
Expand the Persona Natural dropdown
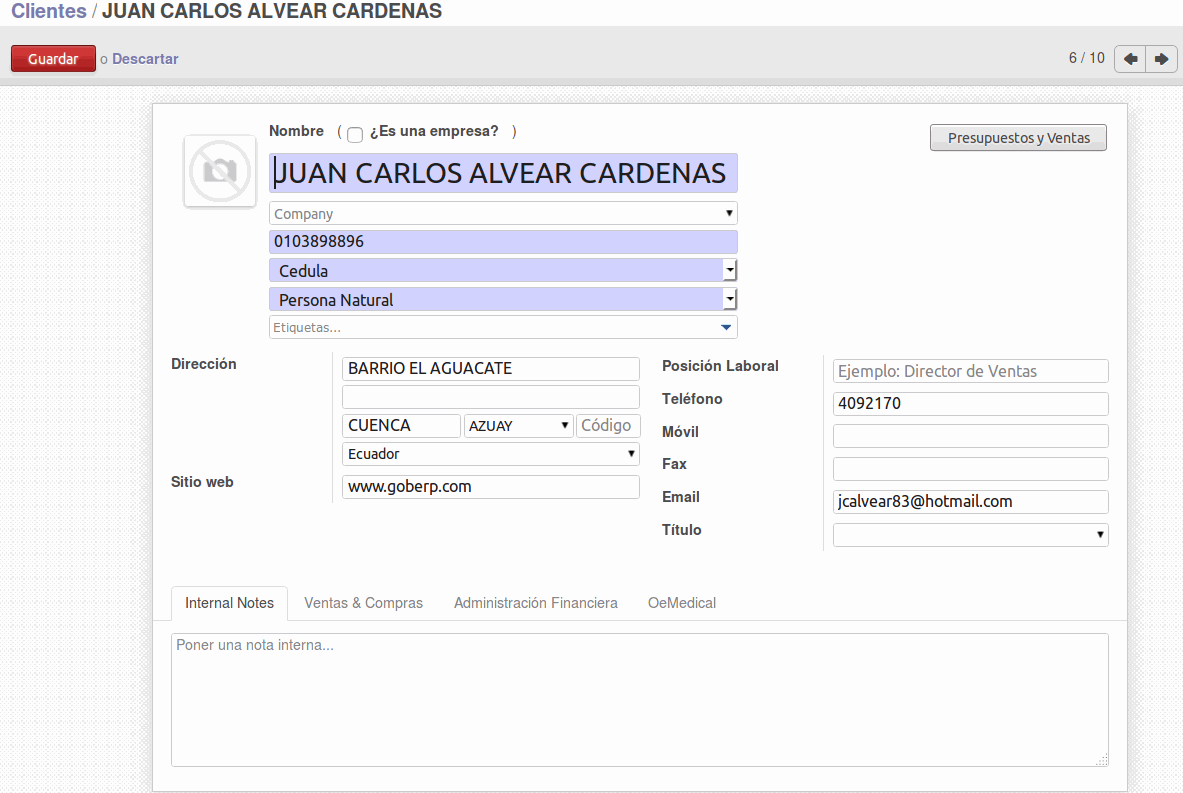(730, 300)
